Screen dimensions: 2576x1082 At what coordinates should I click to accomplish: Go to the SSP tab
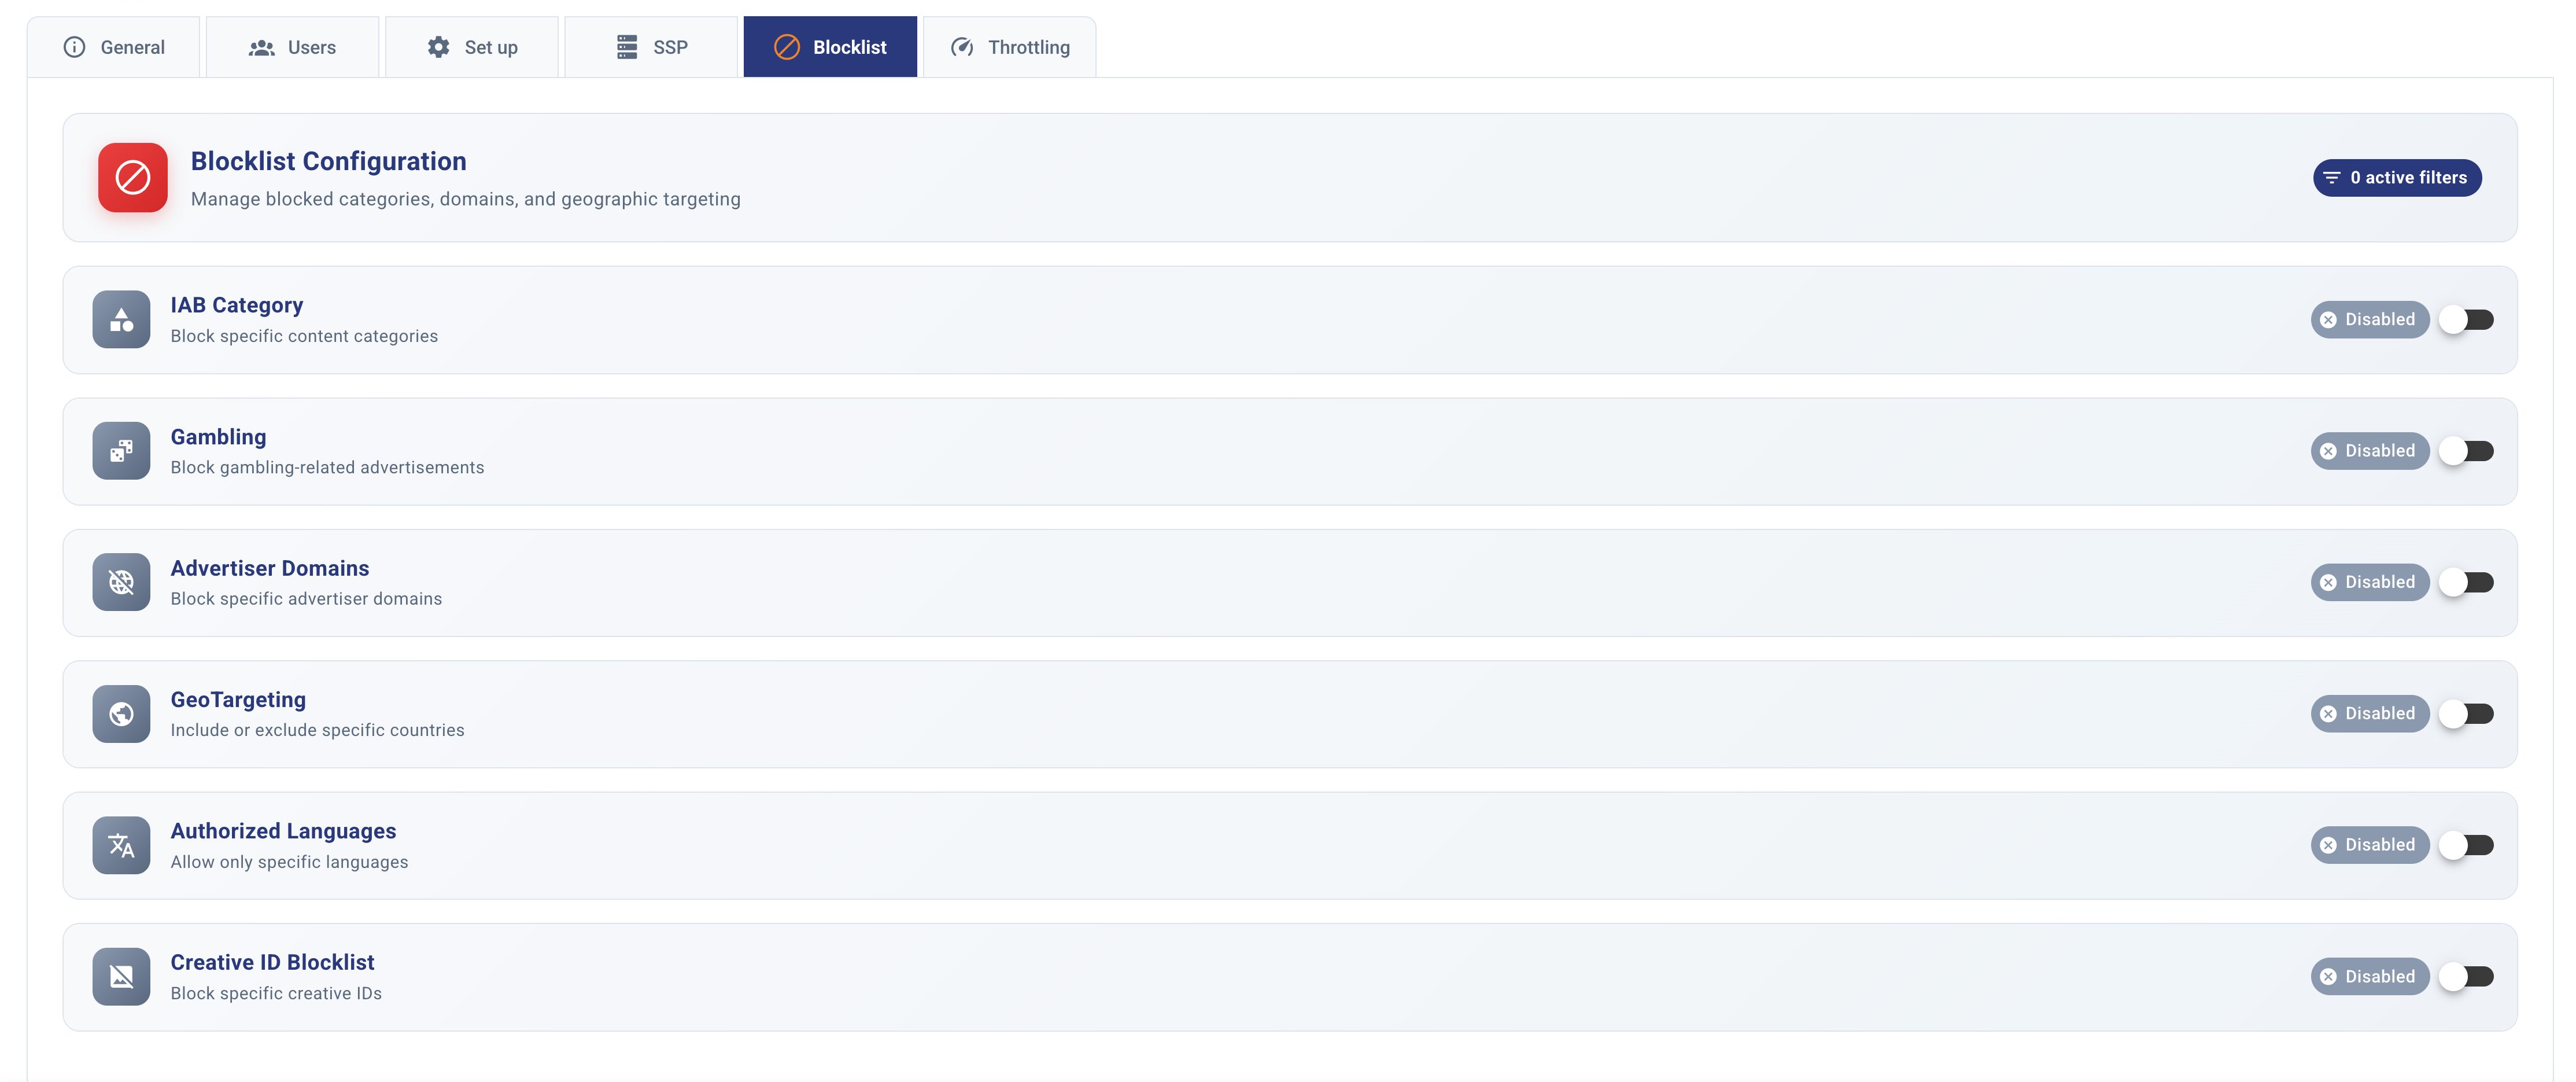(x=651, y=47)
